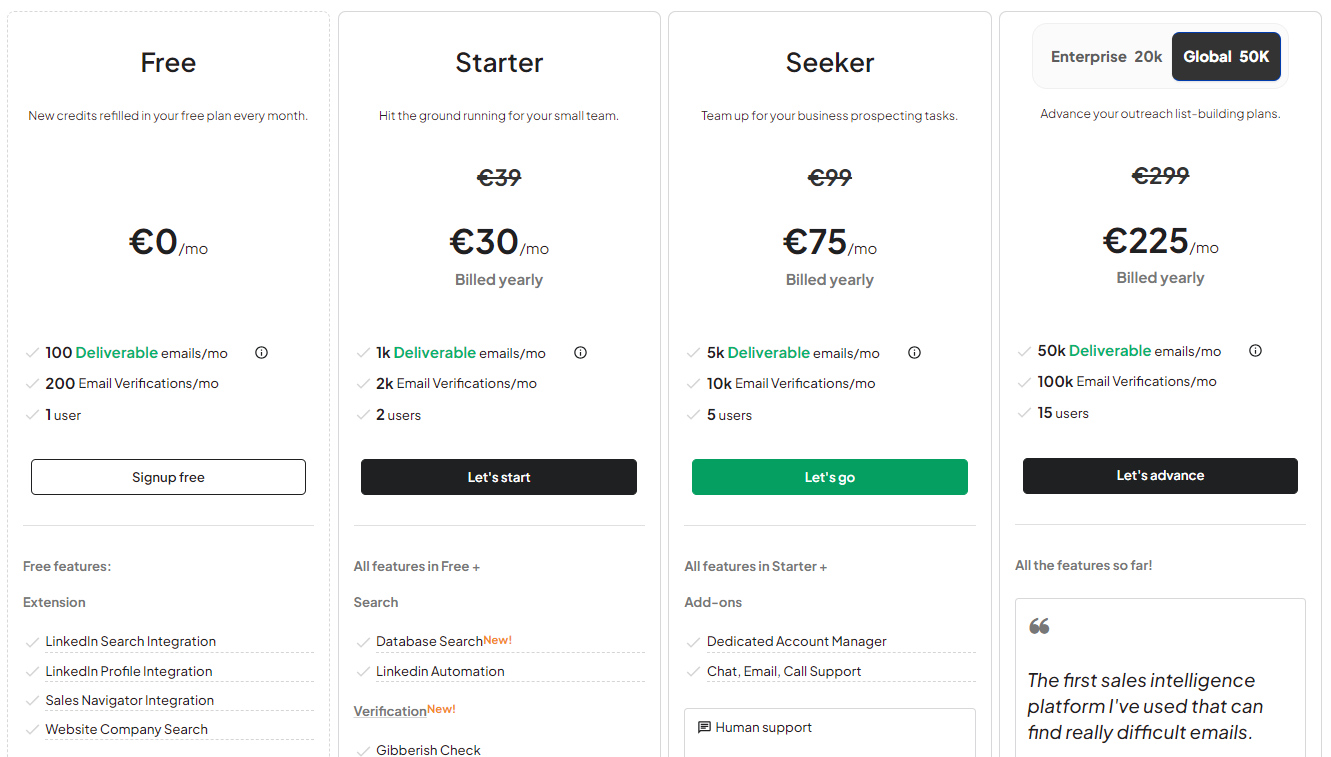Click the LinkedIn Search Integration feature
Image resolution: width=1331 pixels, height=757 pixels.
point(130,642)
